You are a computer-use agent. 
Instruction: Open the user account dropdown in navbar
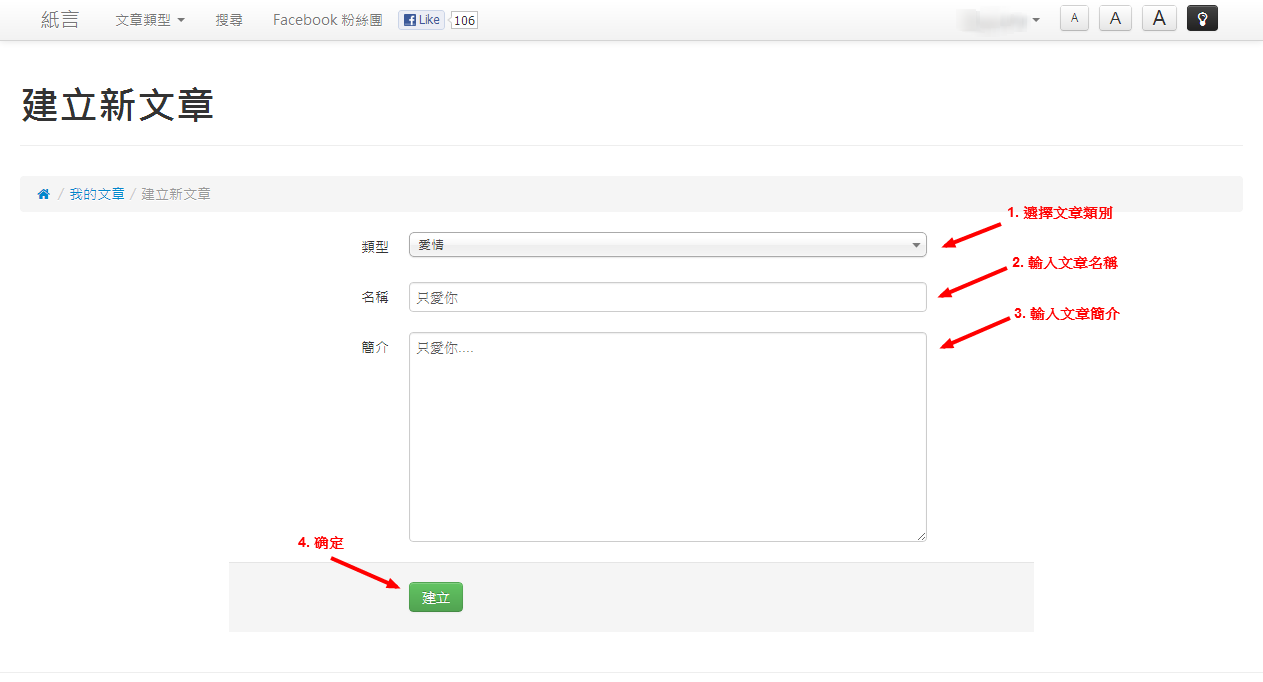(x=1000, y=20)
